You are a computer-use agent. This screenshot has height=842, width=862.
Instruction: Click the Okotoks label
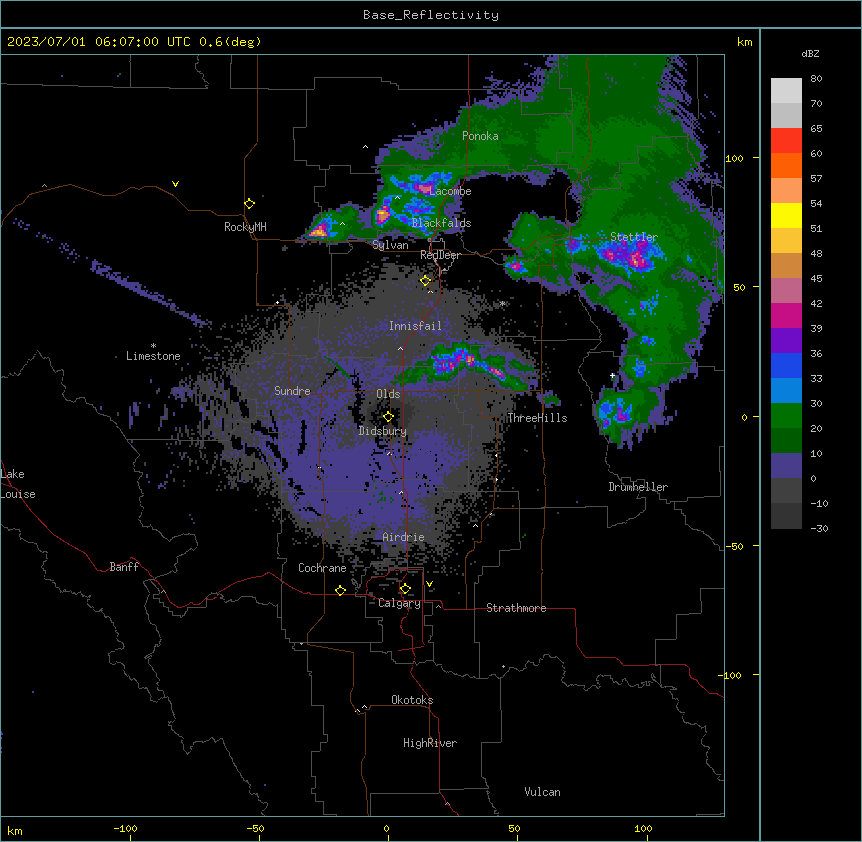(412, 700)
